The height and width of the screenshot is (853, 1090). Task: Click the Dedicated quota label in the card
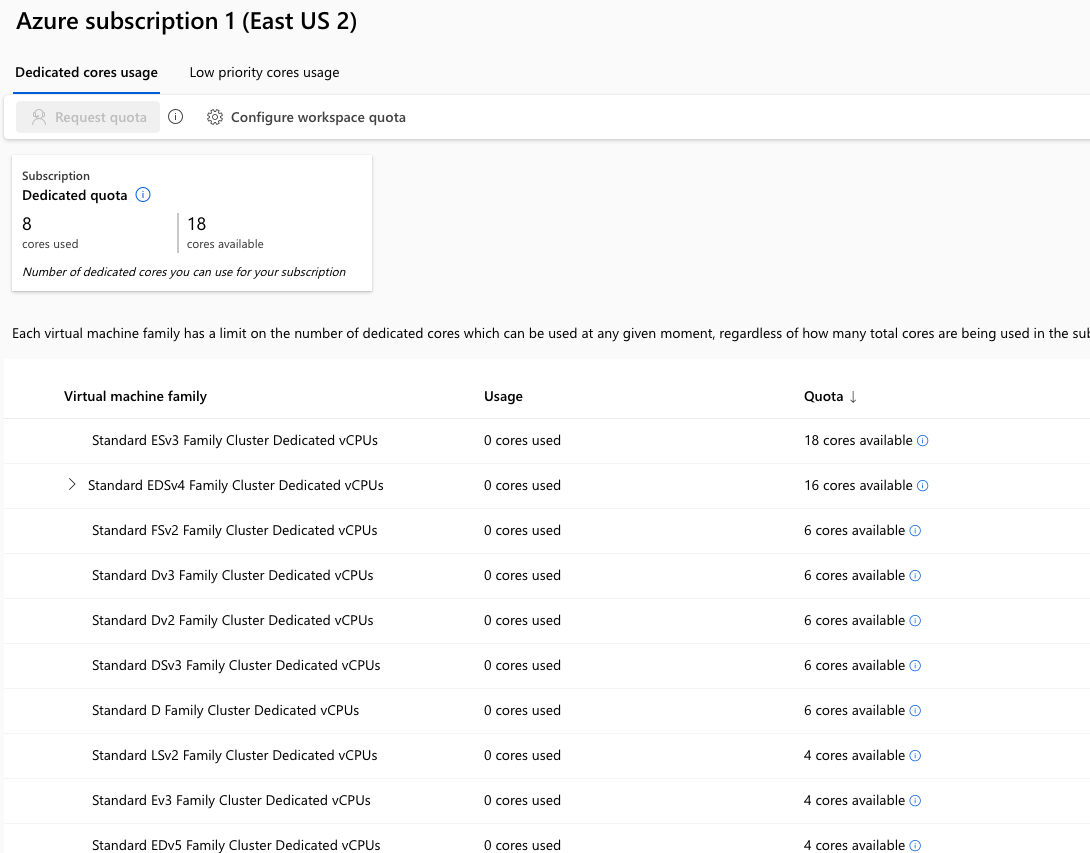[74, 195]
